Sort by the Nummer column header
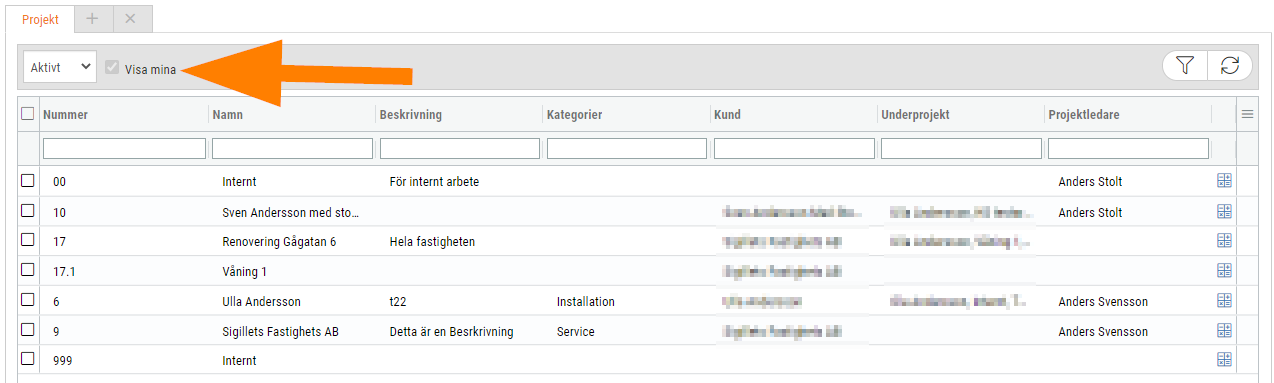This screenshot has height=383, width=1274. pyautogui.click(x=66, y=115)
